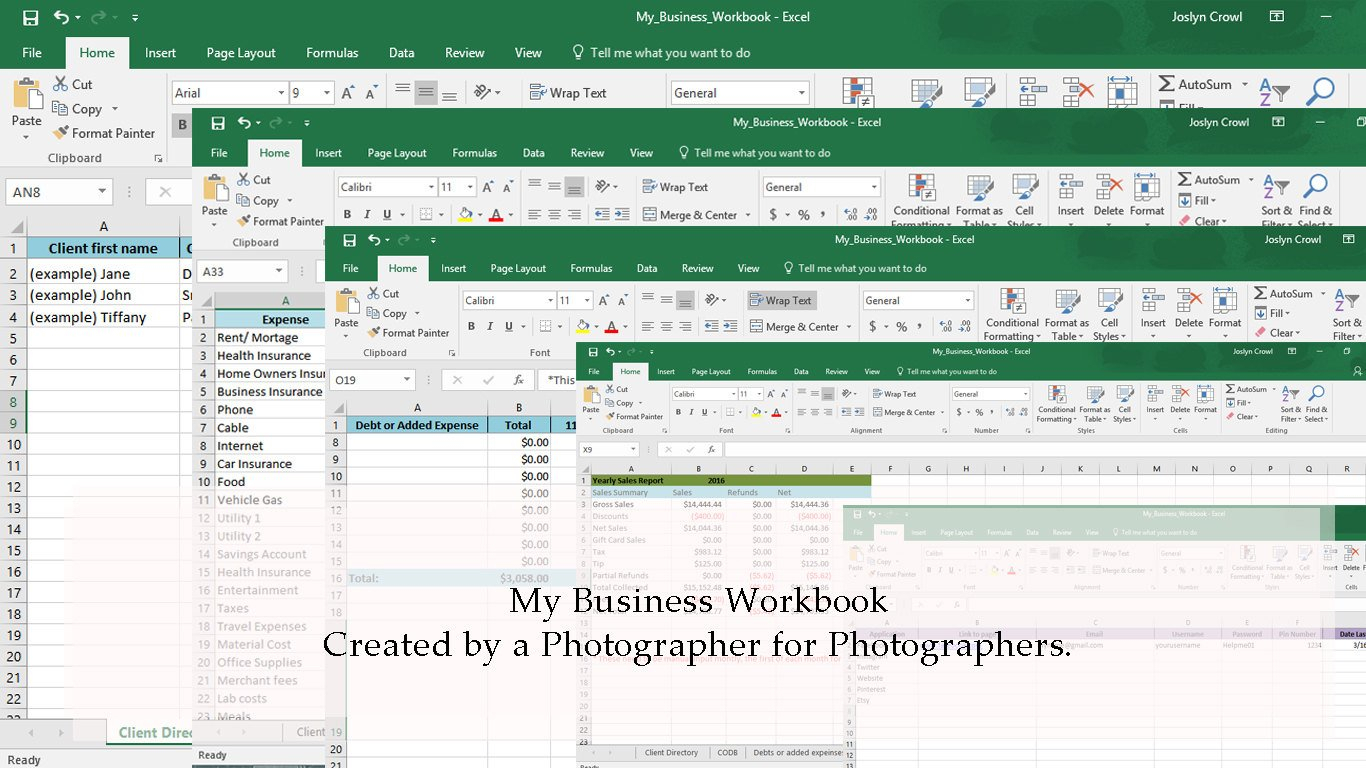Click Format Painter in the rearmost Arial window
This screenshot has width=1366, height=768.
104,133
